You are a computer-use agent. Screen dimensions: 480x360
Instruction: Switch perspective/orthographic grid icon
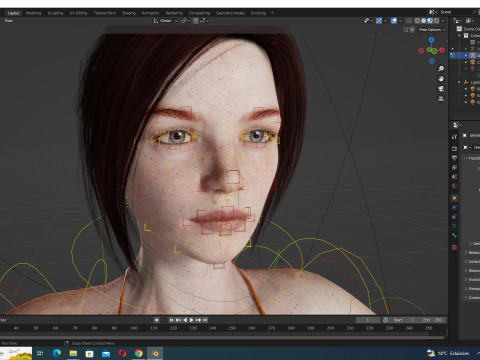441,99
